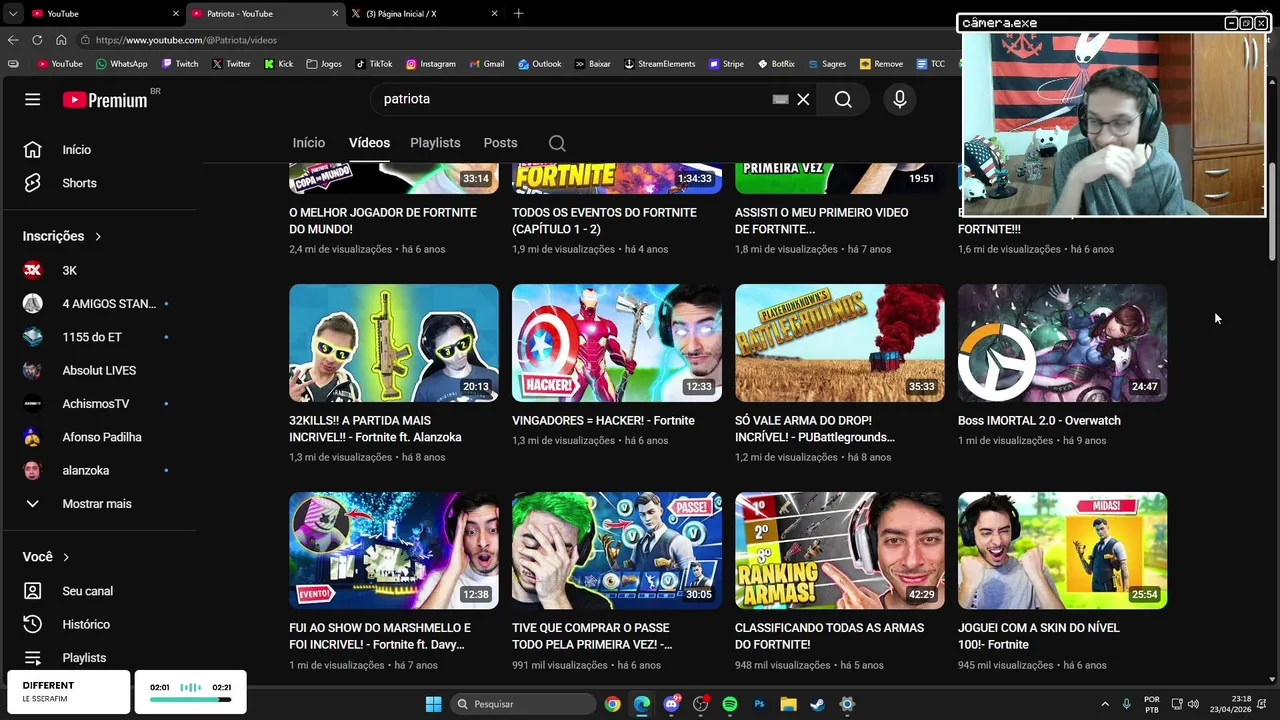
Task: Open the 3K subscription channel
Action: coord(100,270)
